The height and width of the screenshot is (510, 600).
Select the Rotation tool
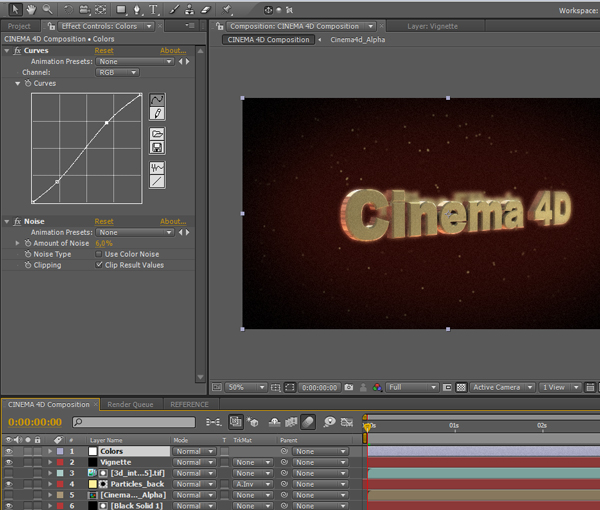68,10
